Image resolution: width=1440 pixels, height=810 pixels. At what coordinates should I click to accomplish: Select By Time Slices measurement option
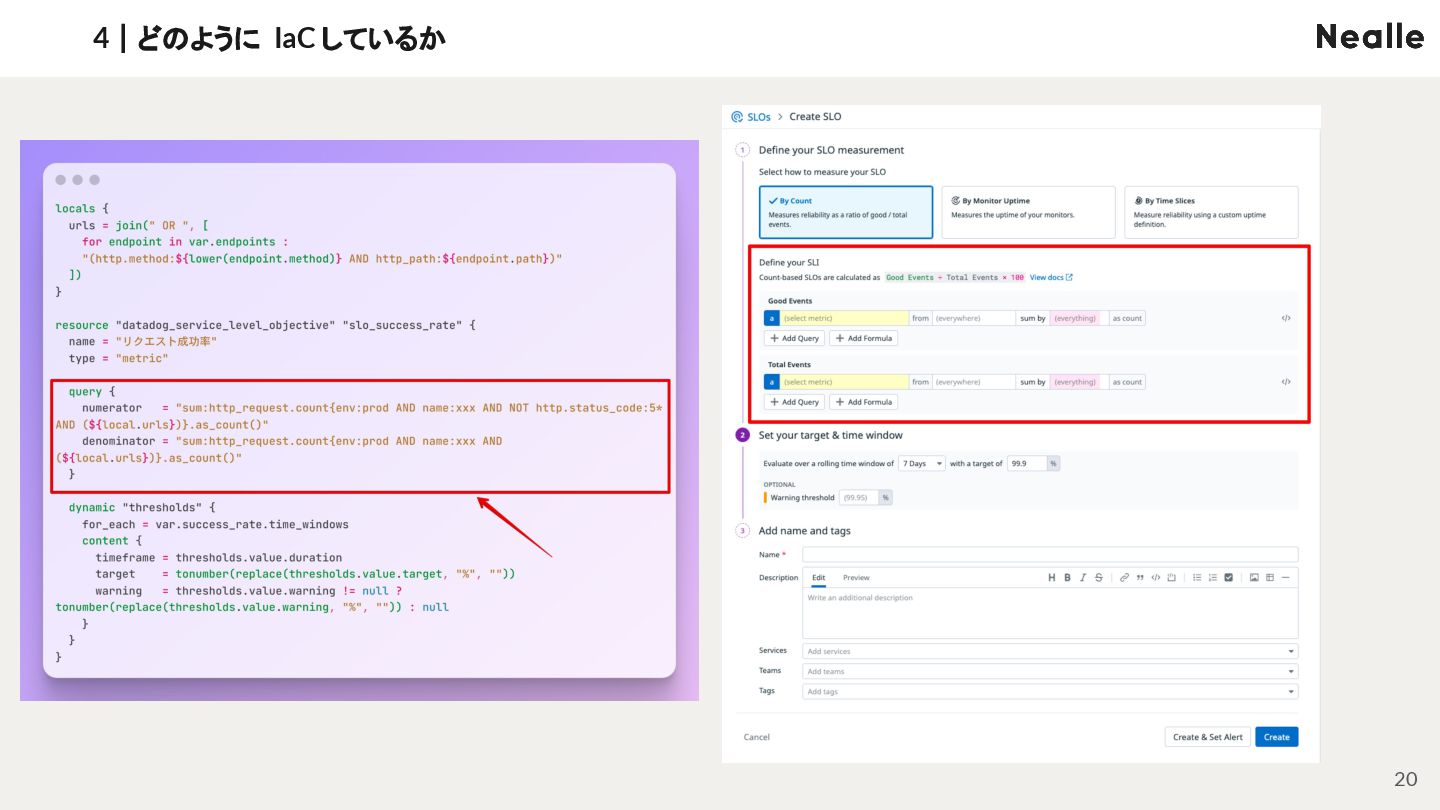[x=1211, y=212]
